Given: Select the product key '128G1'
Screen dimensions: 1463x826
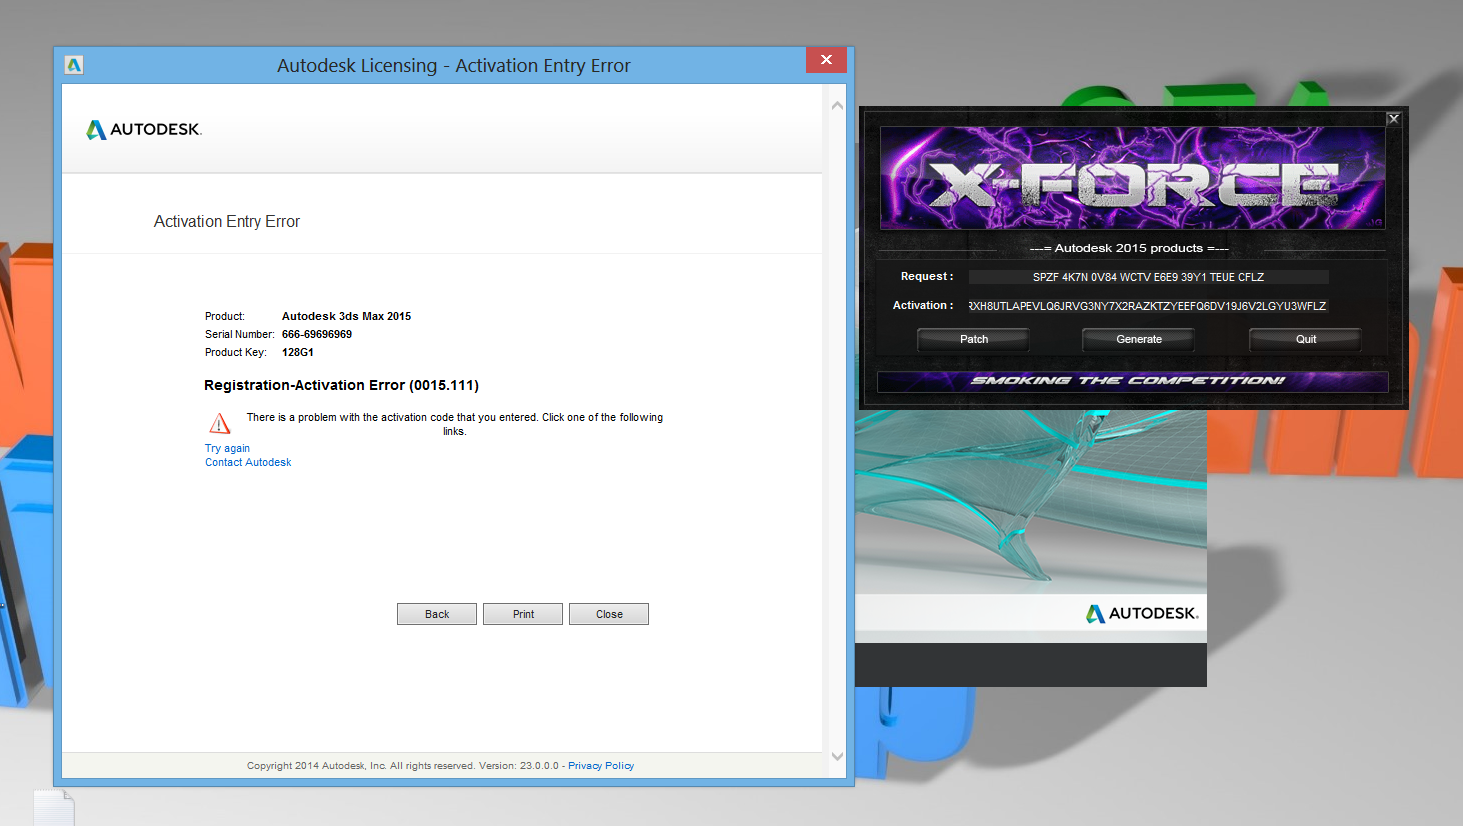Looking at the screenshot, I should coord(298,352).
